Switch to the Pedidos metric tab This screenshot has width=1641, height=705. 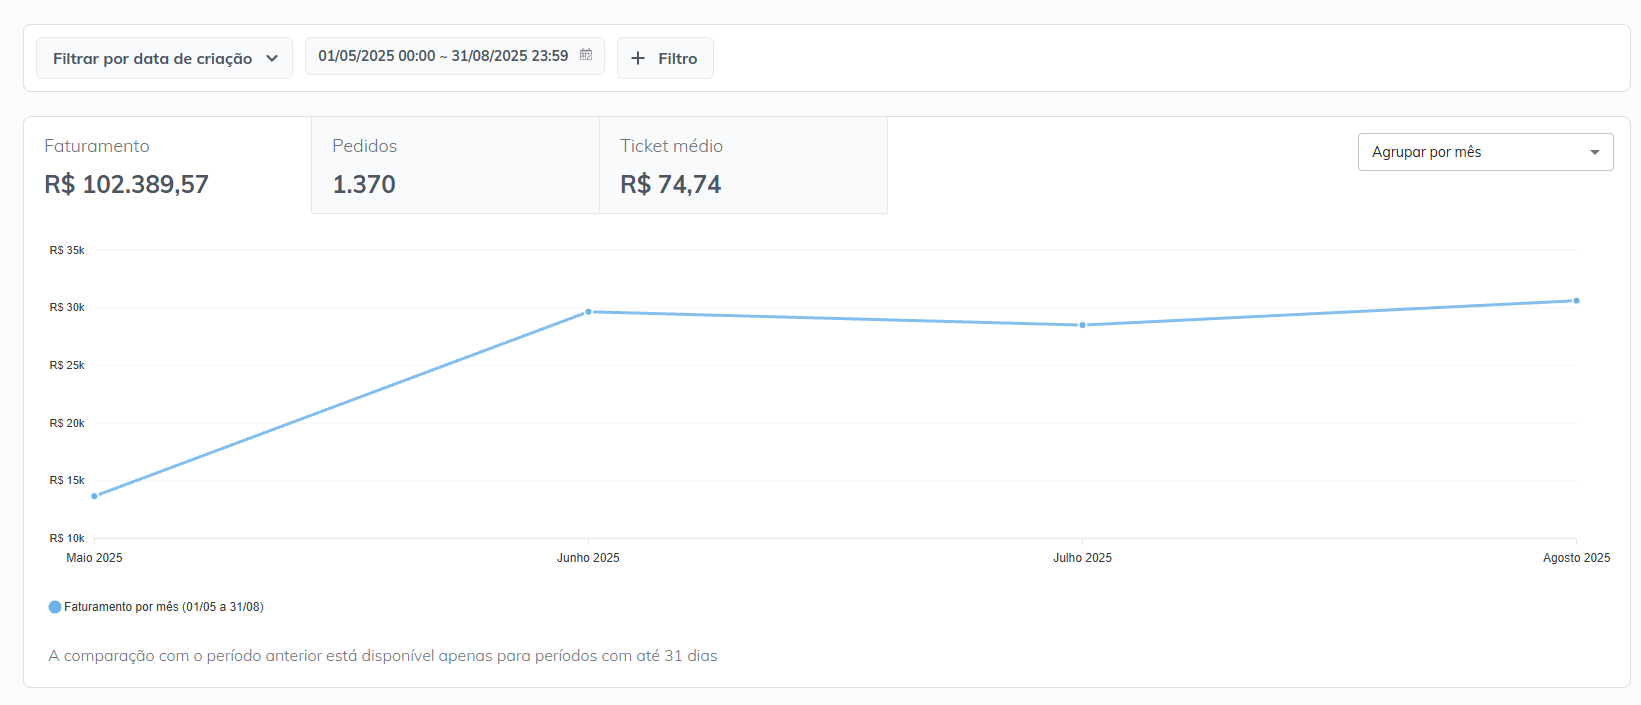[455, 165]
